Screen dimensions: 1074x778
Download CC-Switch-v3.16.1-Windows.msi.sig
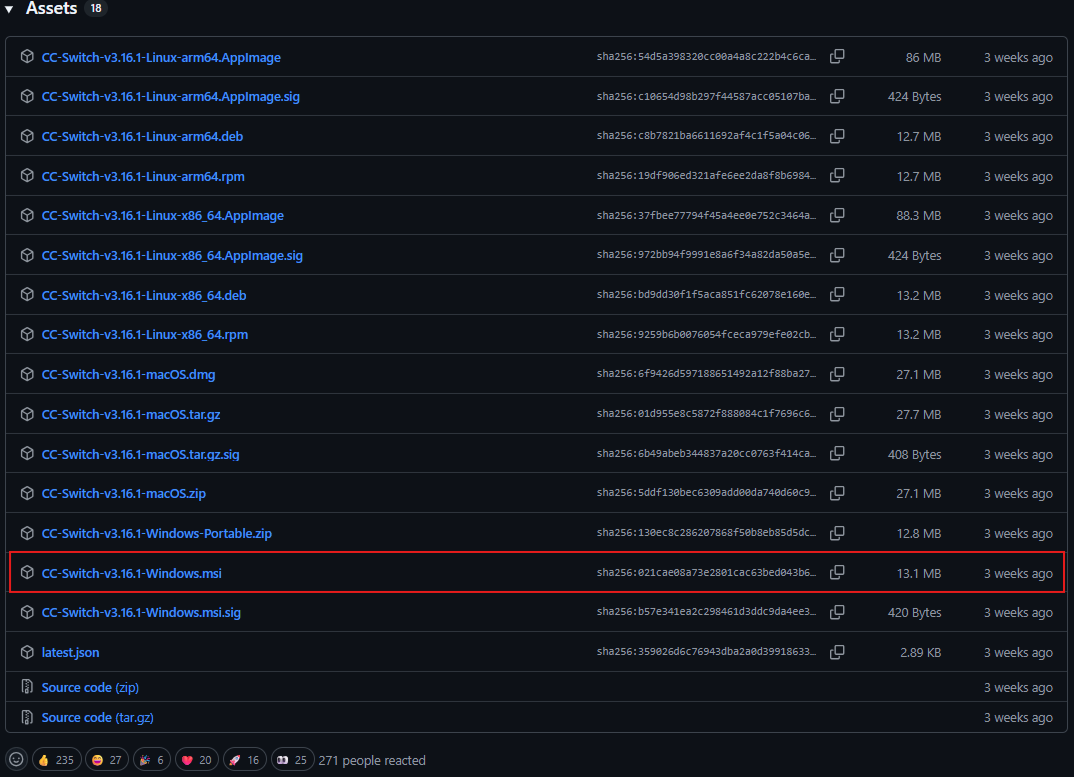[141, 613]
